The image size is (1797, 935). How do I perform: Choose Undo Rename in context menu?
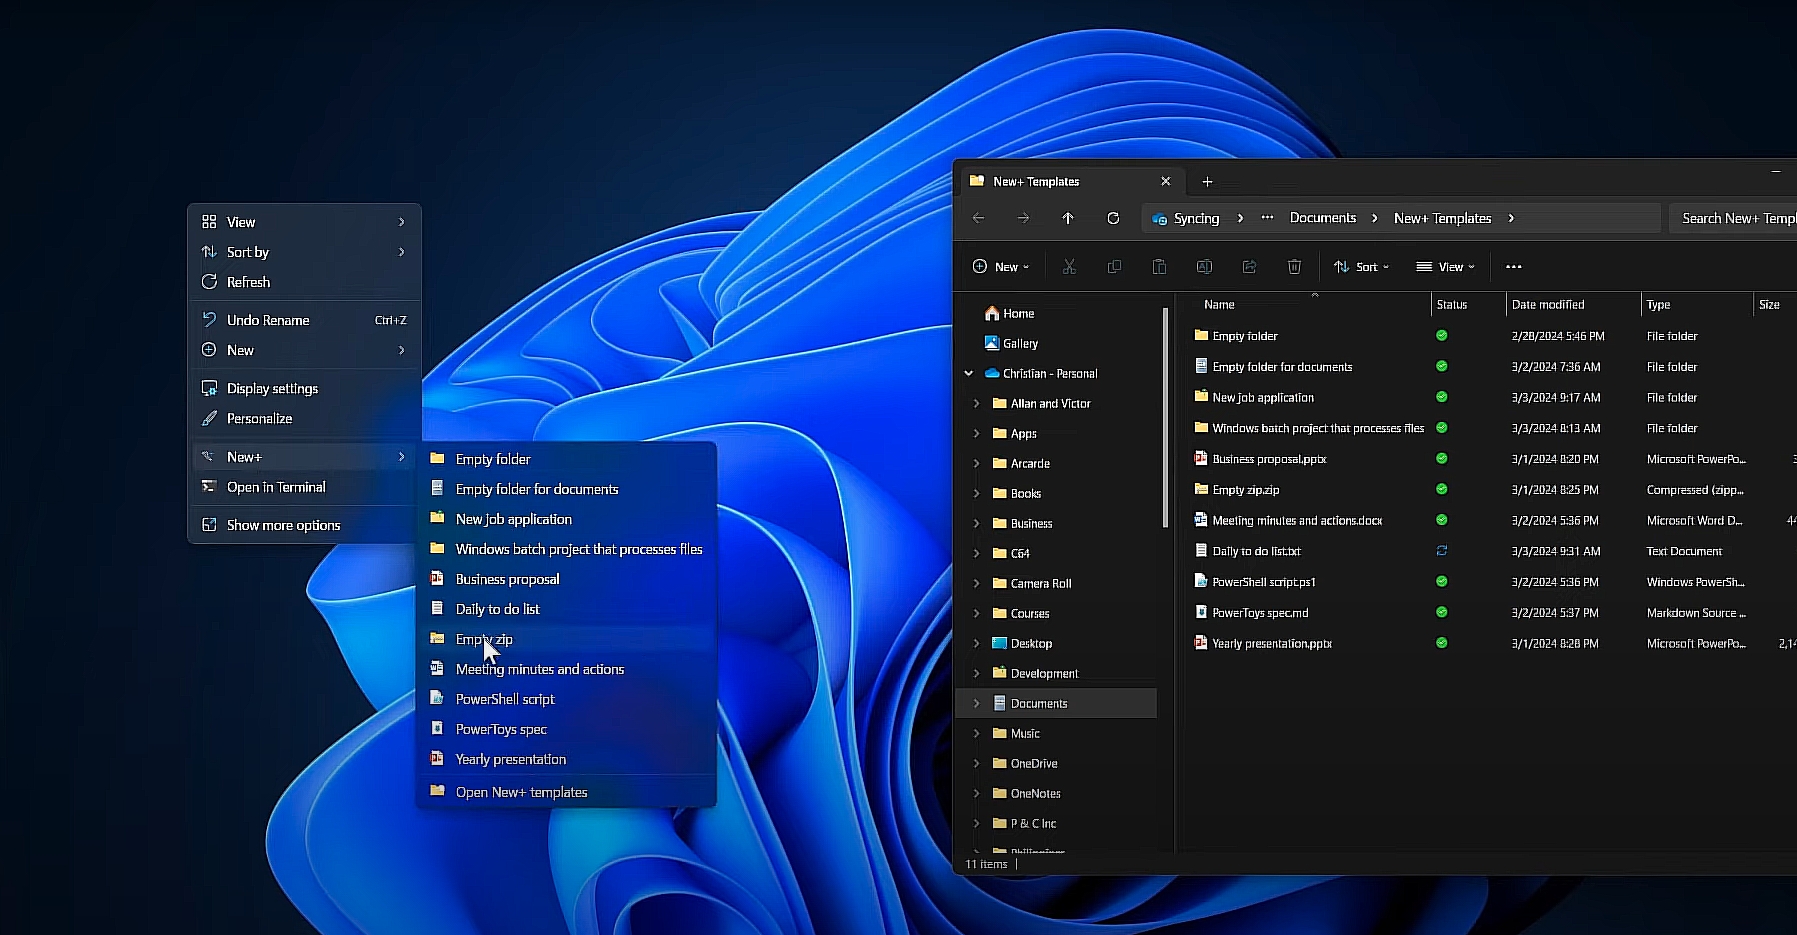tap(304, 320)
